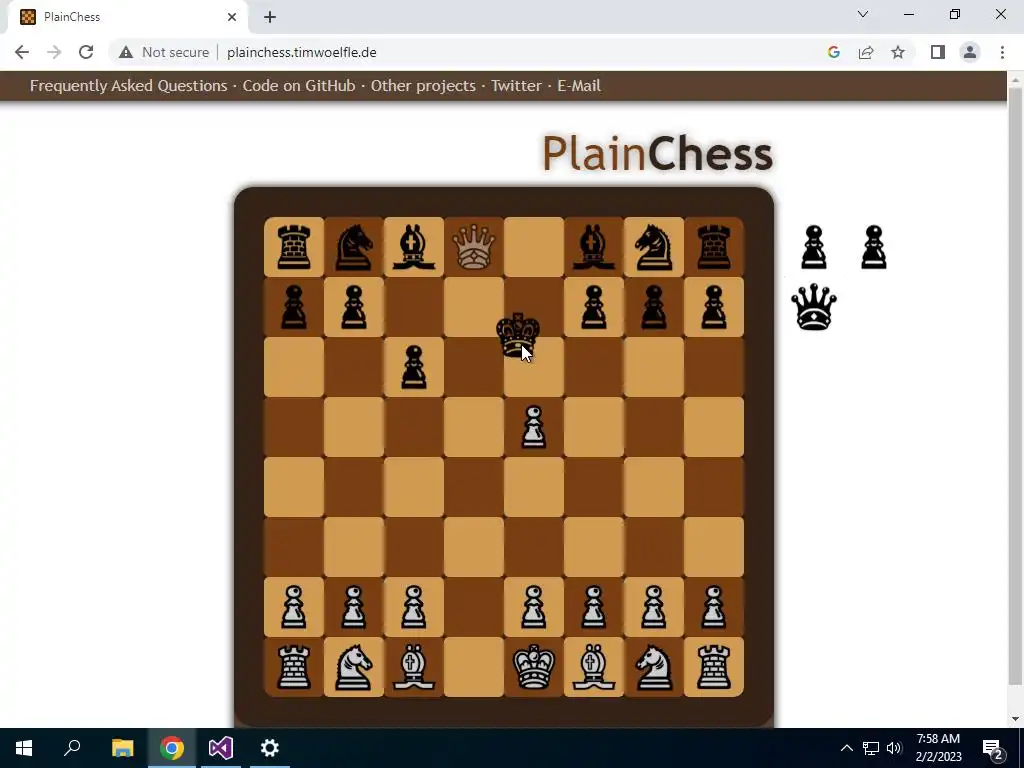1024x768 pixels.
Task: Bookmark this page with the star
Action: [898, 52]
